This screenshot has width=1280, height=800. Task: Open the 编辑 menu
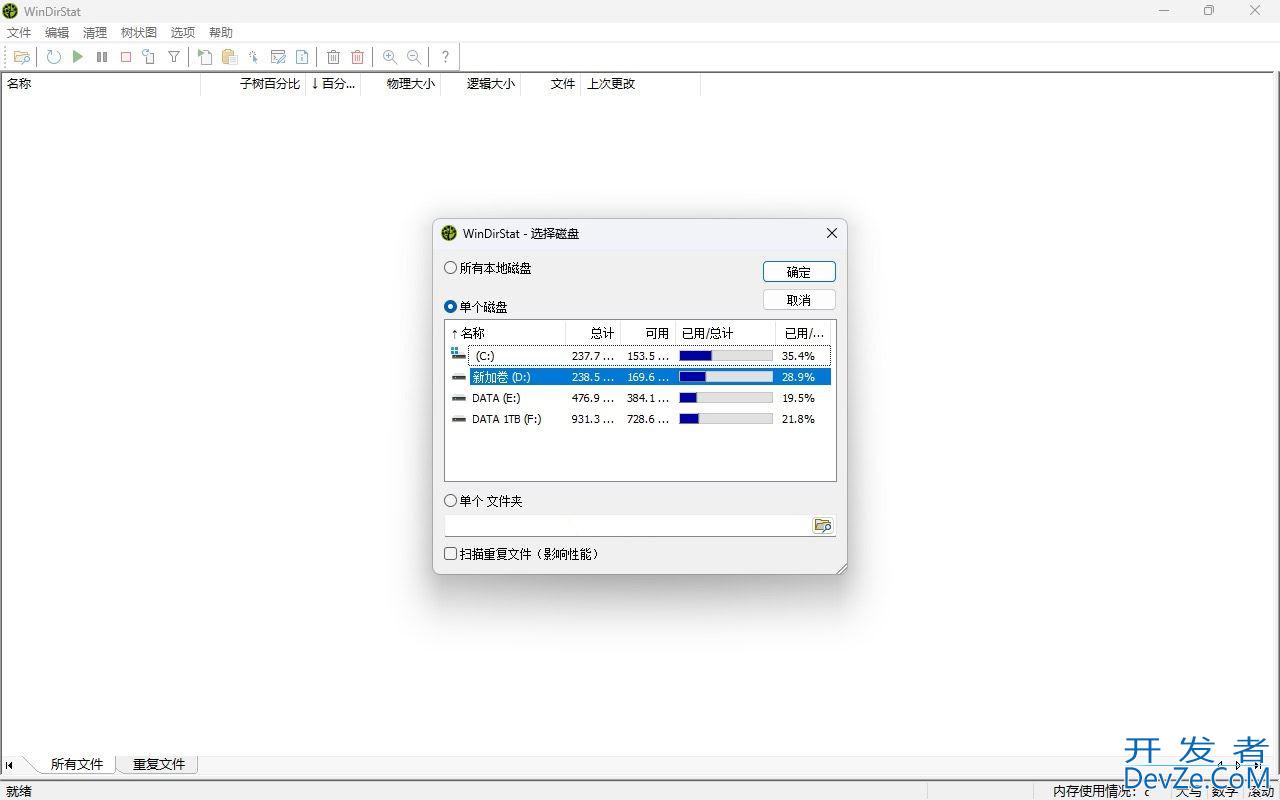(57, 32)
